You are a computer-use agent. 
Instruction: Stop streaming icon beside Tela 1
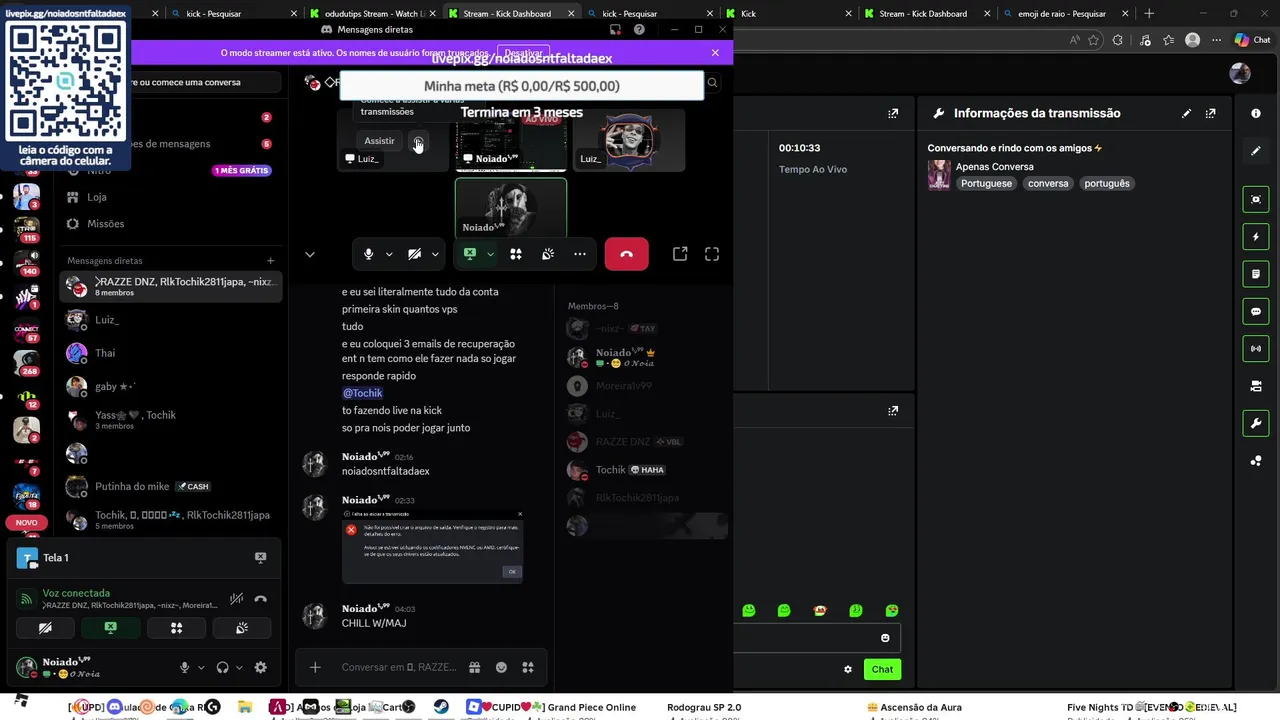(261, 558)
